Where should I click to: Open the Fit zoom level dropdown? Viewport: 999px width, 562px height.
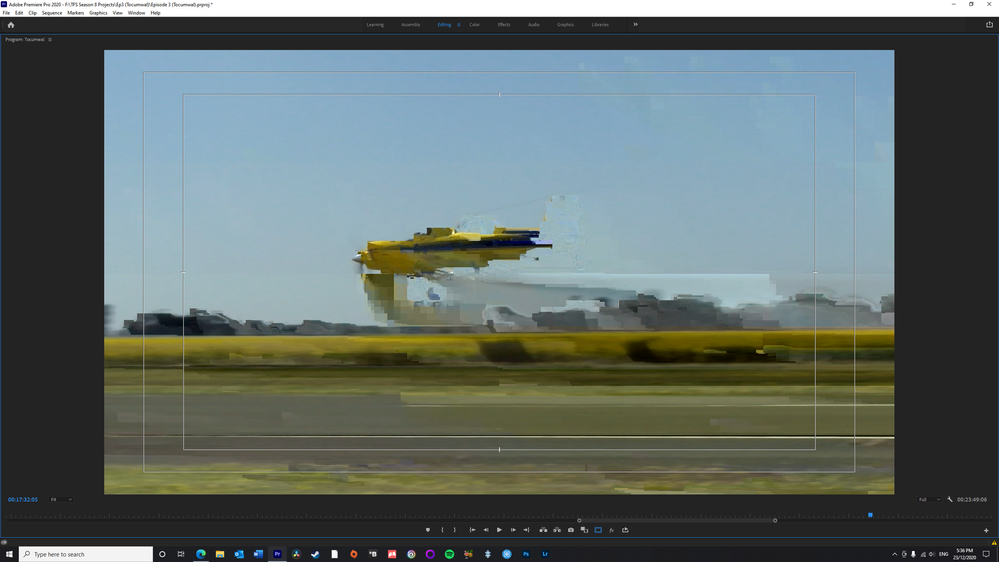pos(61,499)
